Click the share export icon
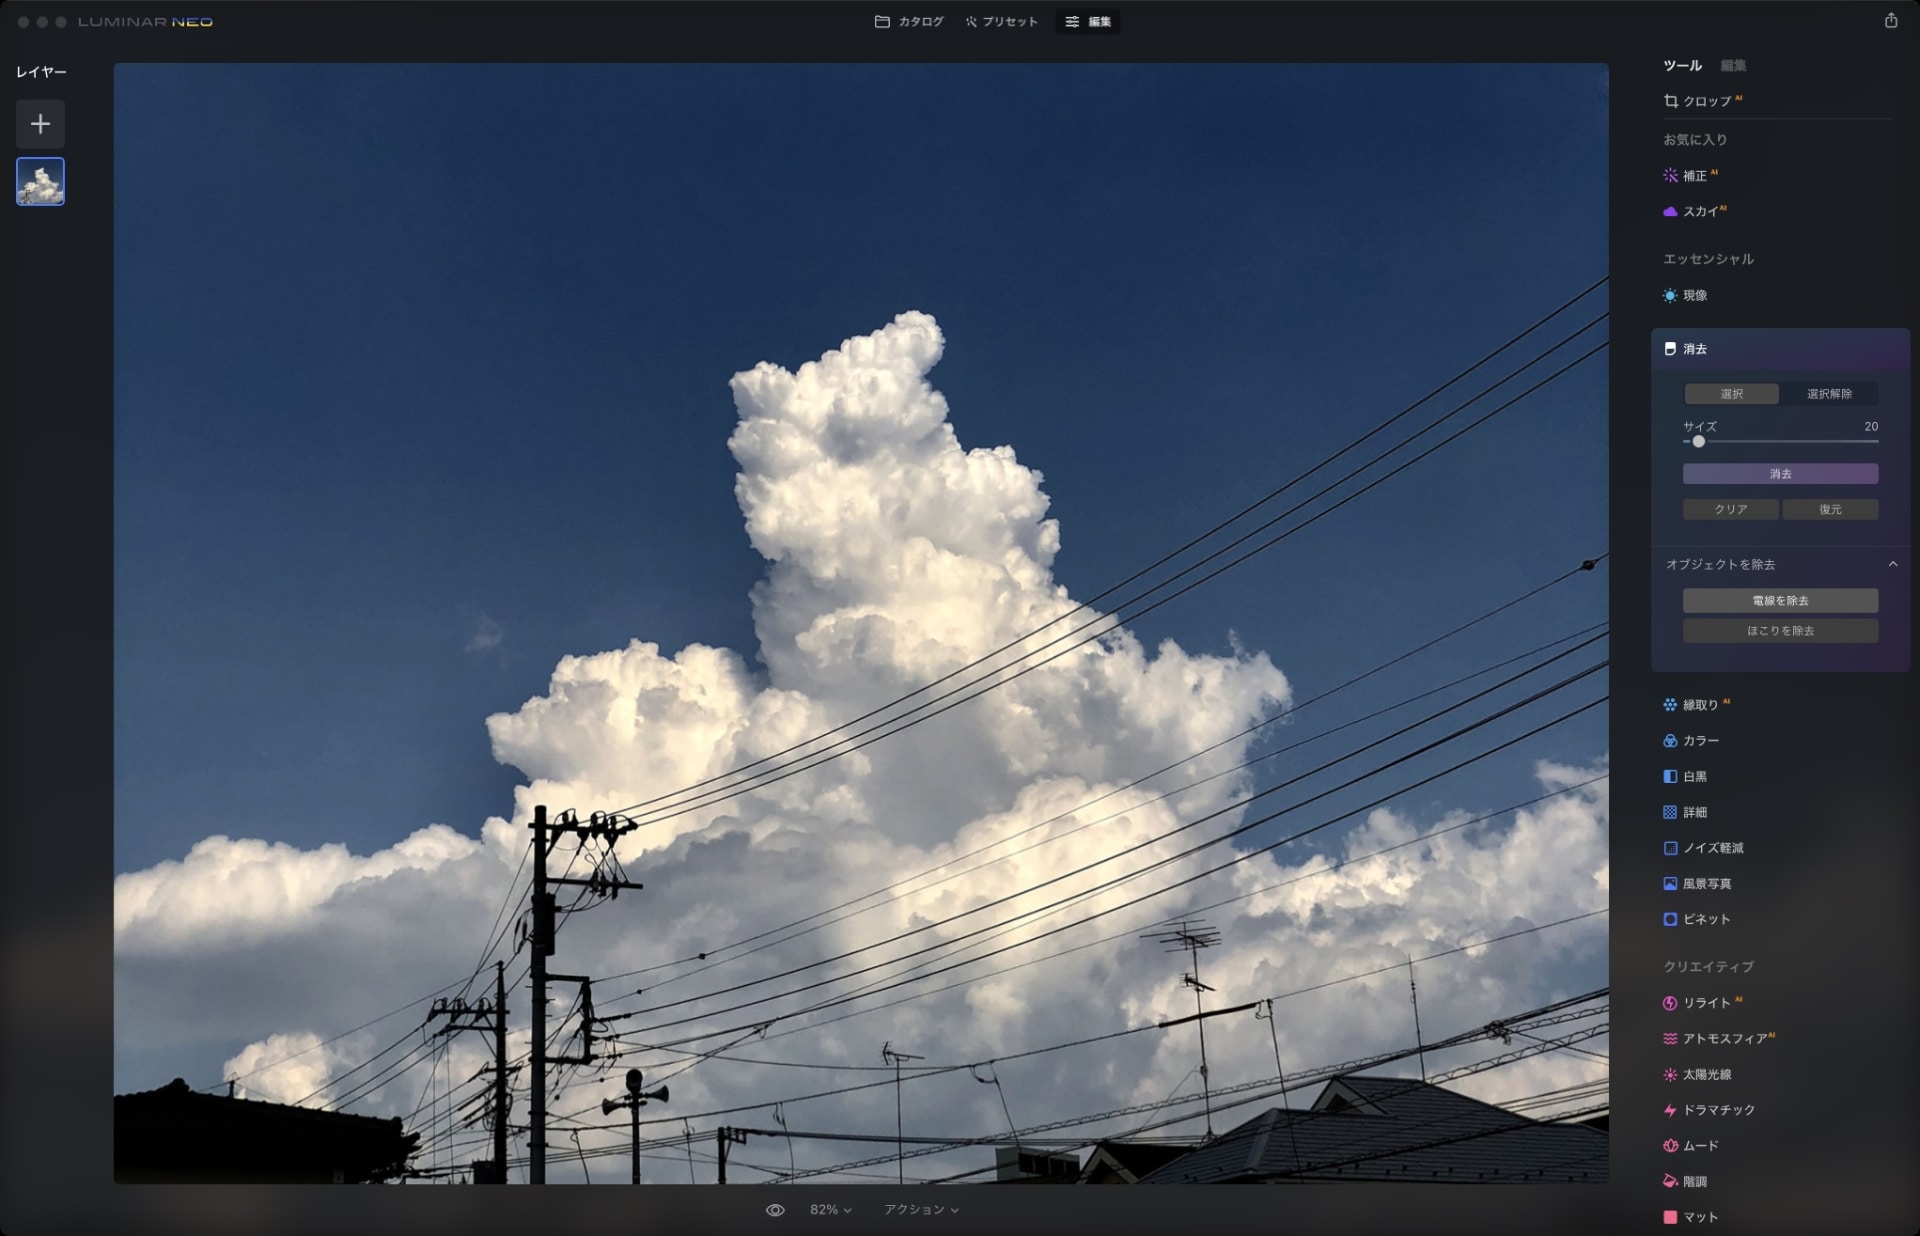The image size is (1920, 1236). 1890,21
